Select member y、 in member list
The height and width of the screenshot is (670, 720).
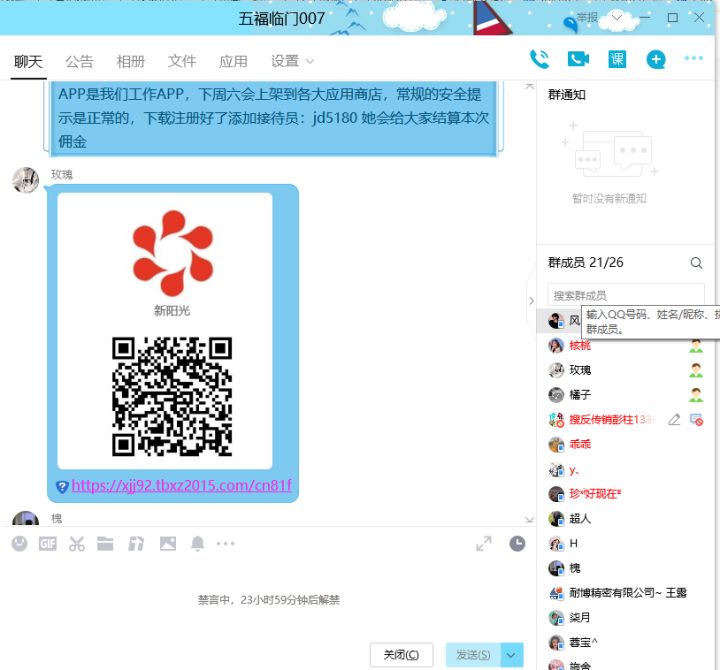point(625,470)
